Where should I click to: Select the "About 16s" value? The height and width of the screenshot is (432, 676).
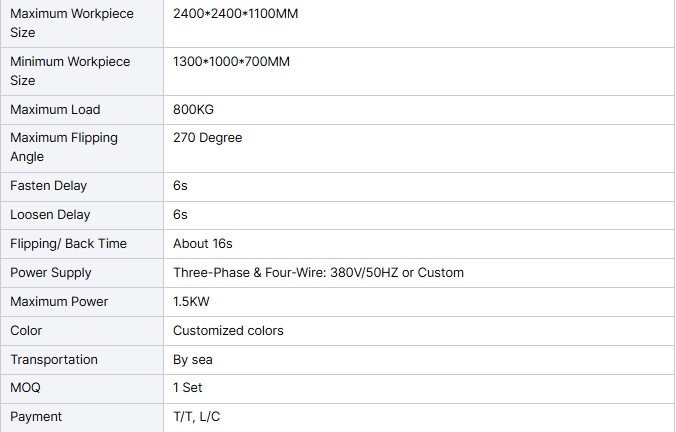click(x=202, y=244)
